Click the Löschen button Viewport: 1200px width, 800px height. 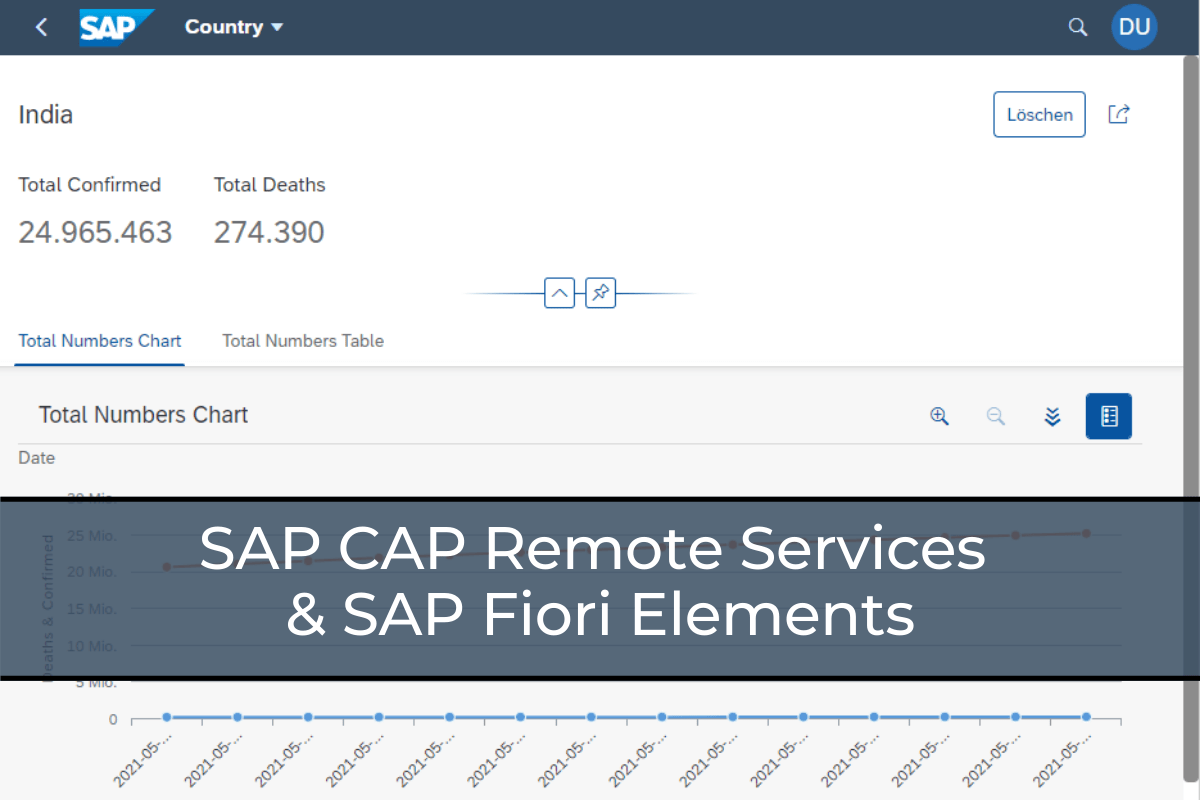pyautogui.click(x=1039, y=114)
